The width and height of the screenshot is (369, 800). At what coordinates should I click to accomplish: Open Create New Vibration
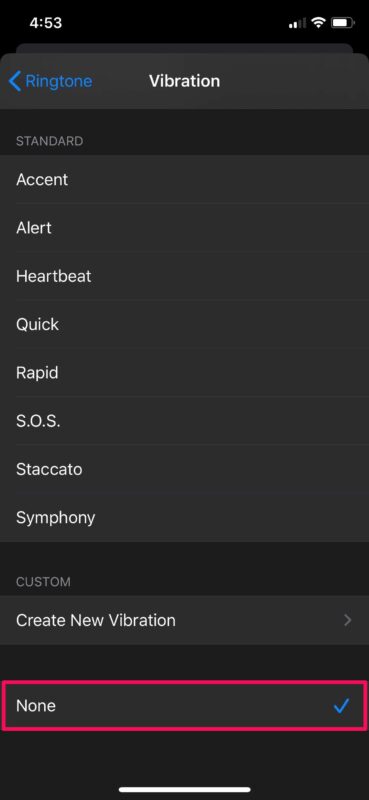[184, 620]
